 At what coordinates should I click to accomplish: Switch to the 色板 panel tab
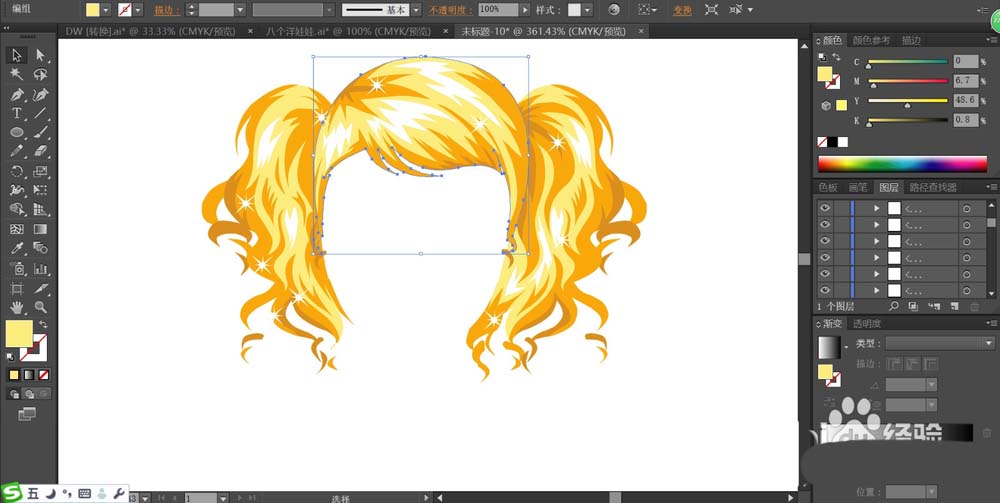coord(828,187)
